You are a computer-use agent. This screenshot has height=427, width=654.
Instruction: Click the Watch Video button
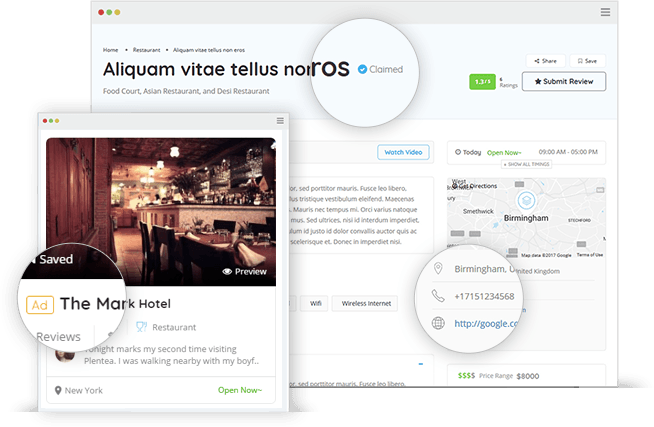(x=403, y=152)
